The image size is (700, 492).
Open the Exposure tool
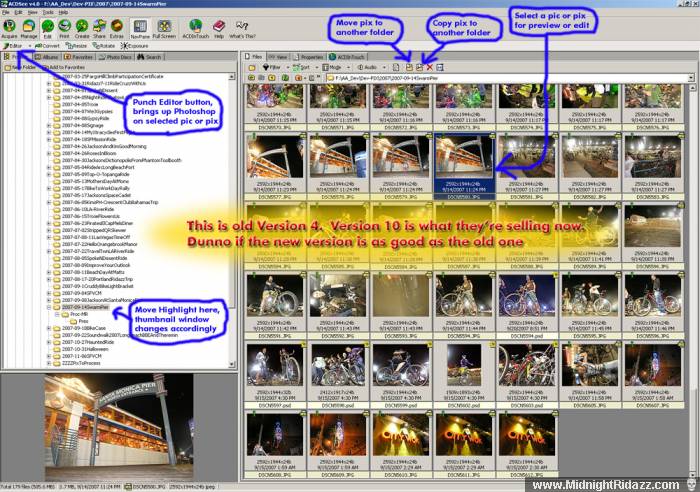[134, 46]
